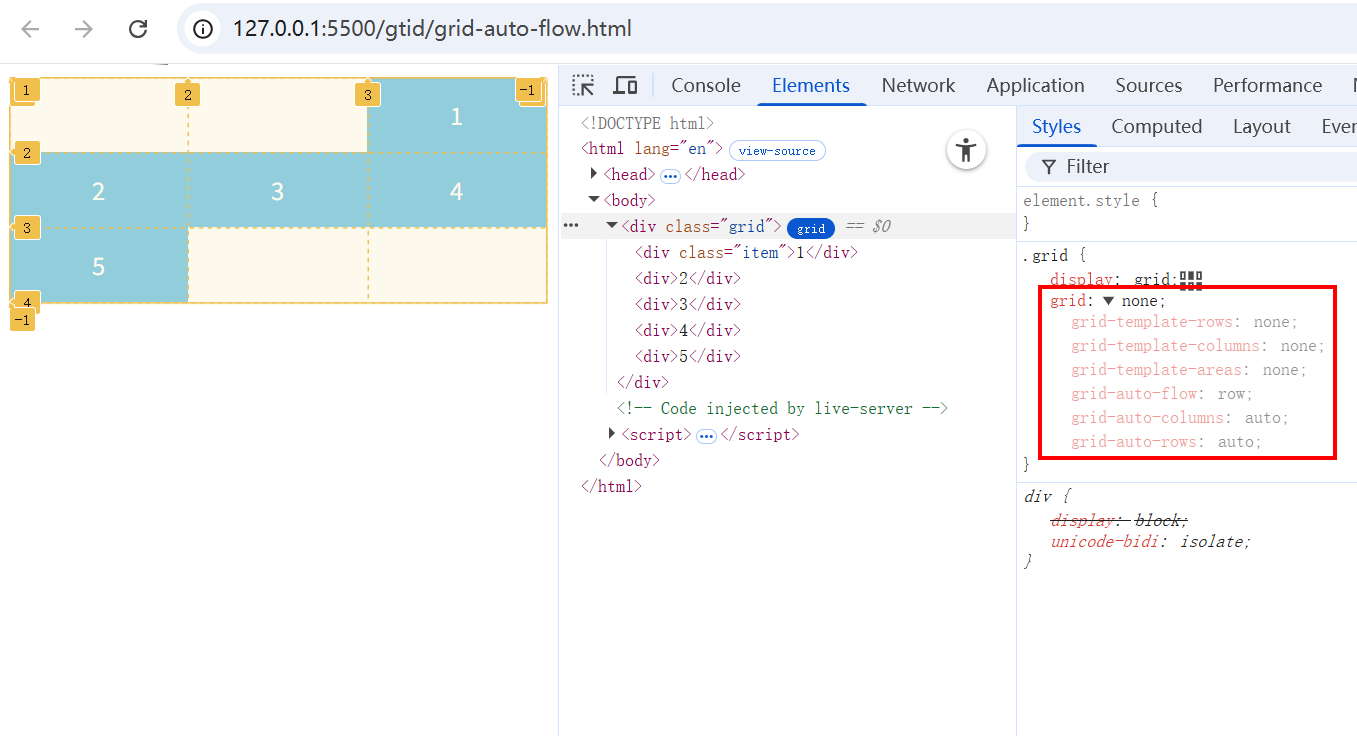Open the Performance tab
The image size is (1357, 736).
pyautogui.click(x=1267, y=85)
